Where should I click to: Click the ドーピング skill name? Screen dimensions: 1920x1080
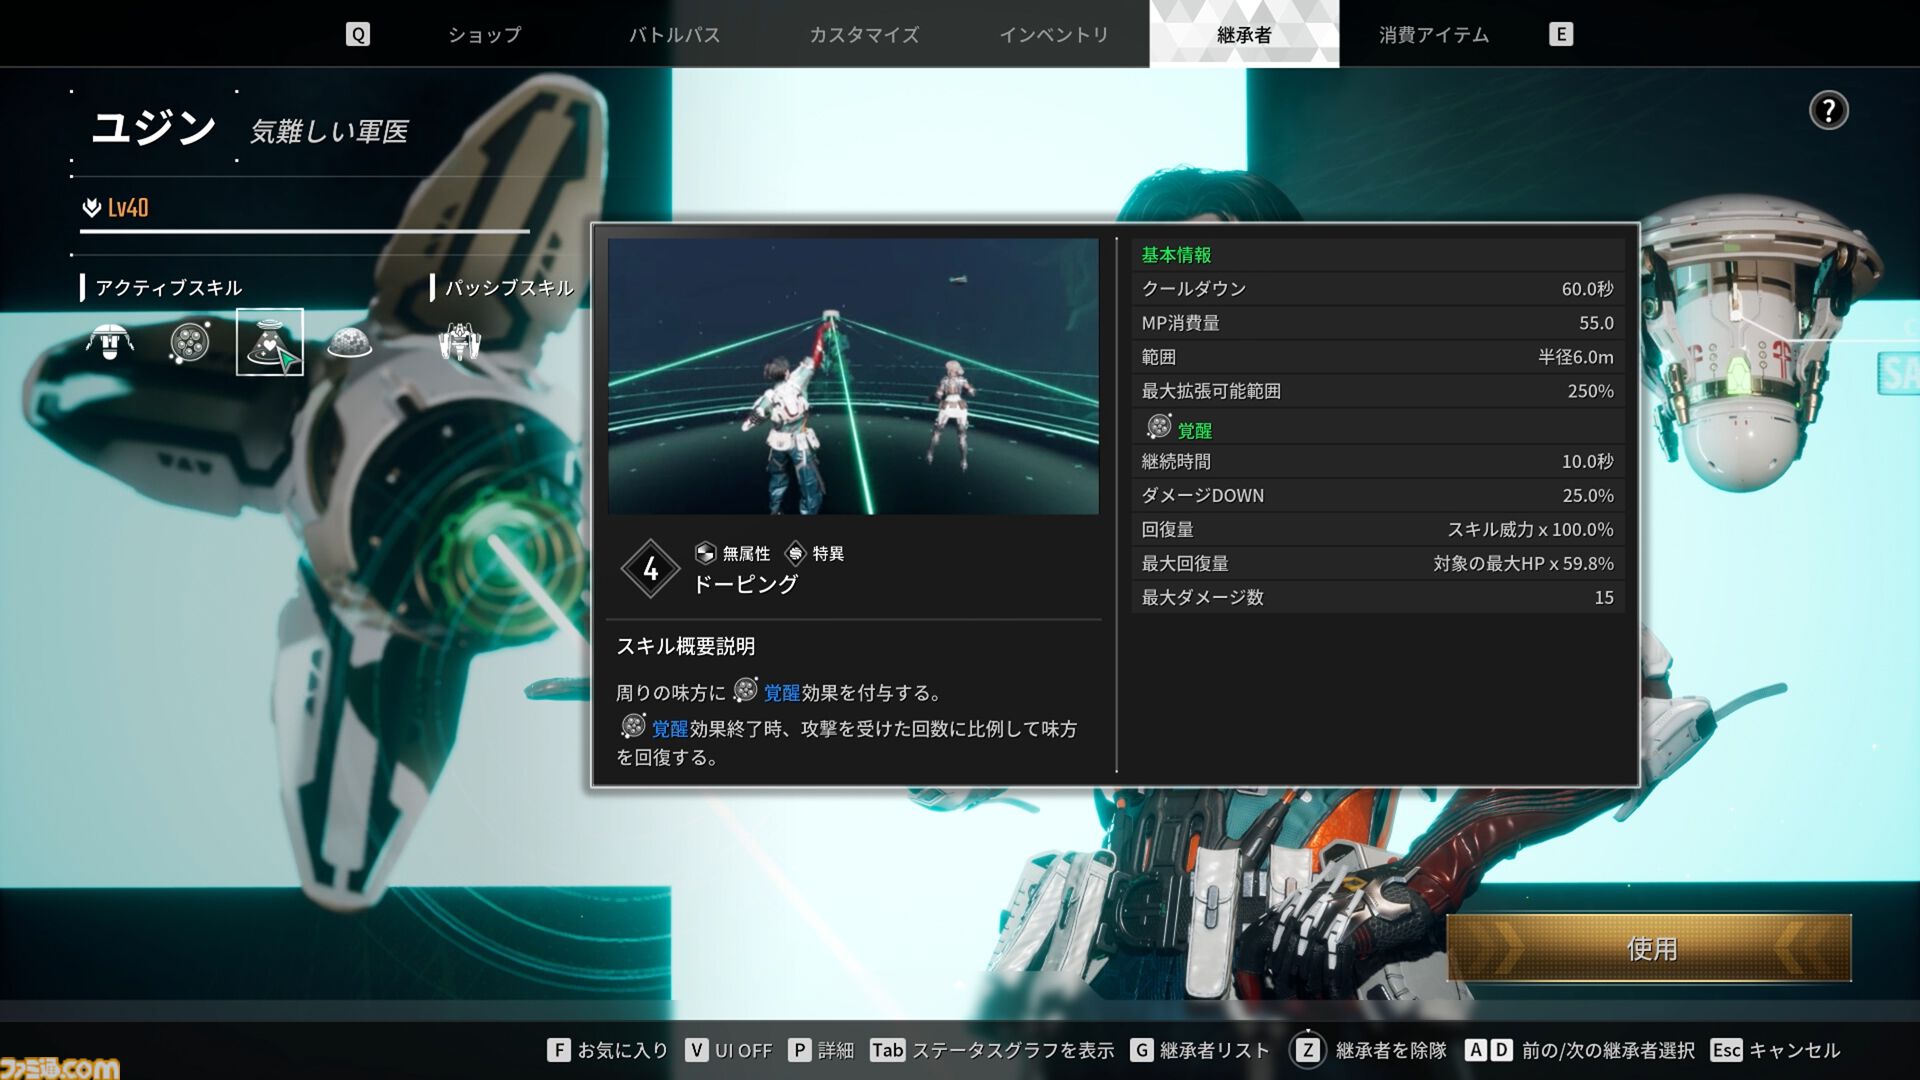745,584
